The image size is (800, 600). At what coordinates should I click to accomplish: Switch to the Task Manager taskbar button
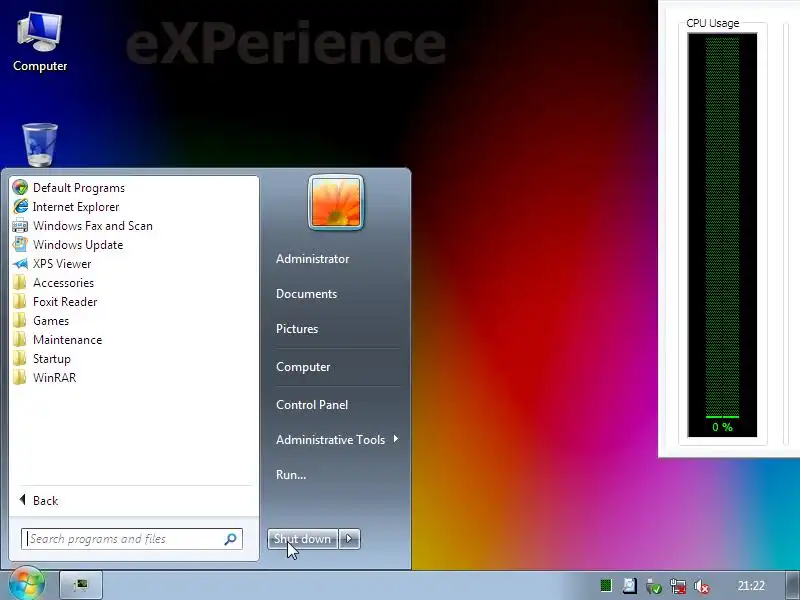pyautogui.click(x=81, y=585)
